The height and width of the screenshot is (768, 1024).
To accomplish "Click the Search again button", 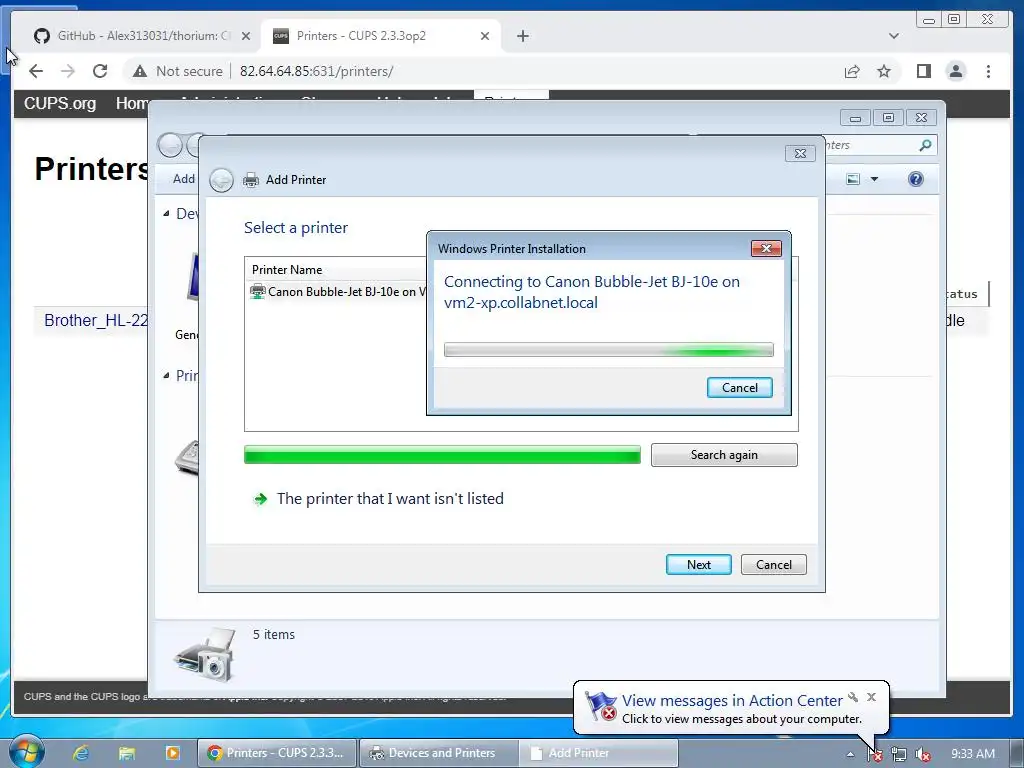I will [x=724, y=455].
